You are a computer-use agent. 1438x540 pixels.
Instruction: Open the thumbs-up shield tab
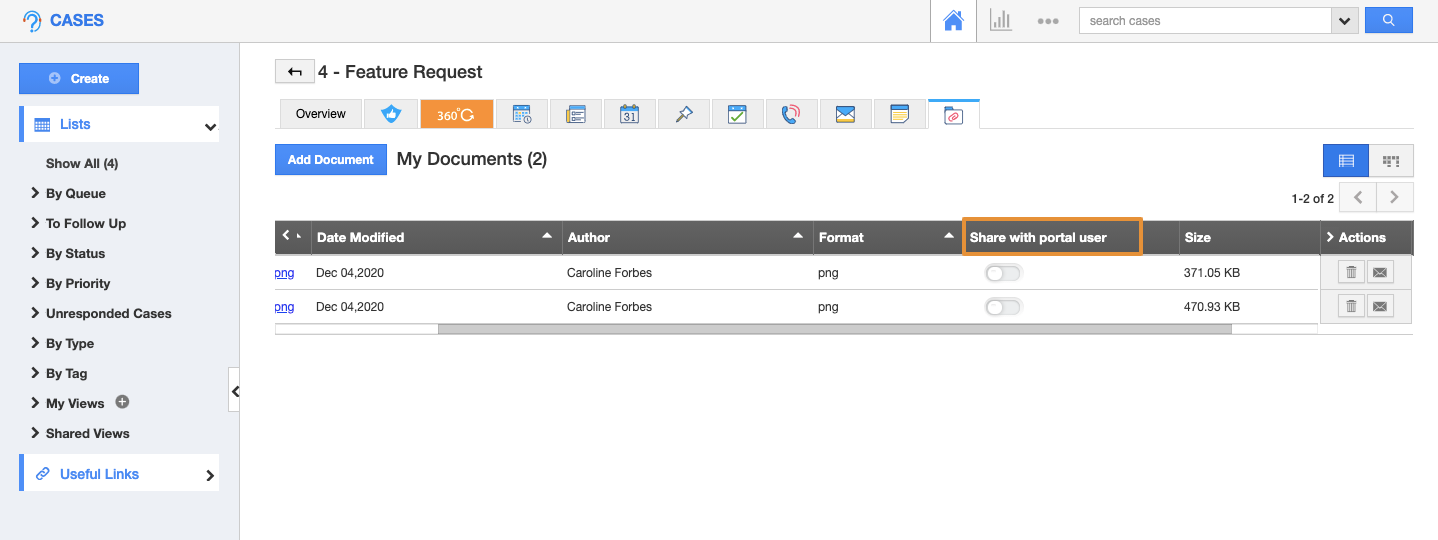click(391, 114)
